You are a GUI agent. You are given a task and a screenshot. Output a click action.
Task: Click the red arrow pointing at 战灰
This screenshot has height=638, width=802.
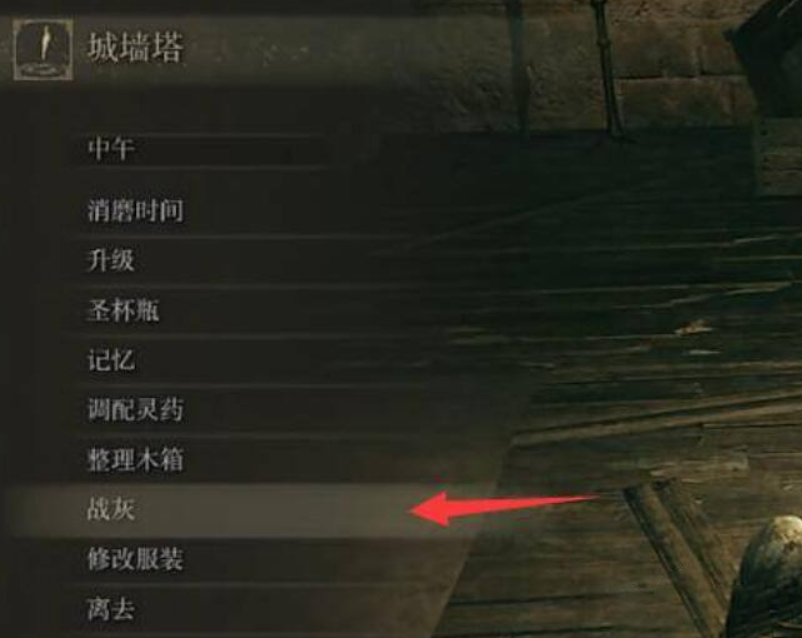pyautogui.click(x=504, y=508)
